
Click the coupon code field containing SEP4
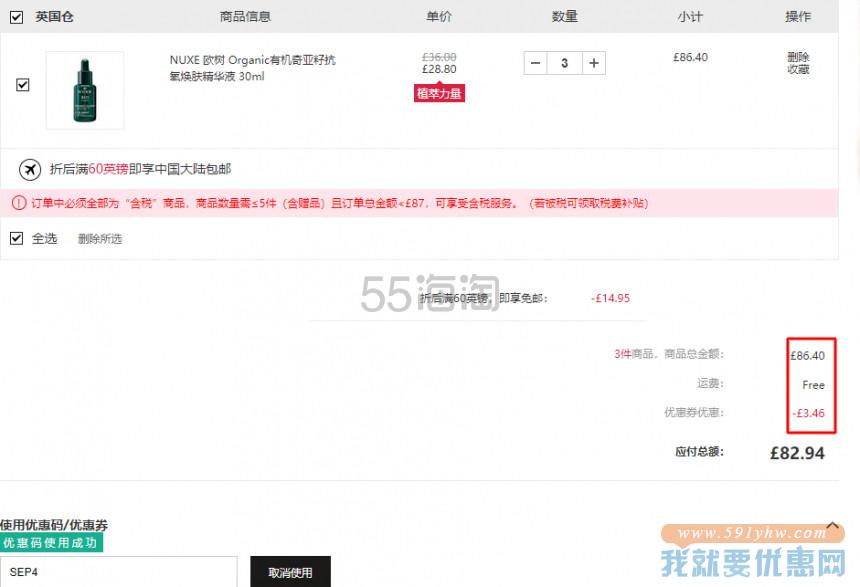click(x=118, y=572)
